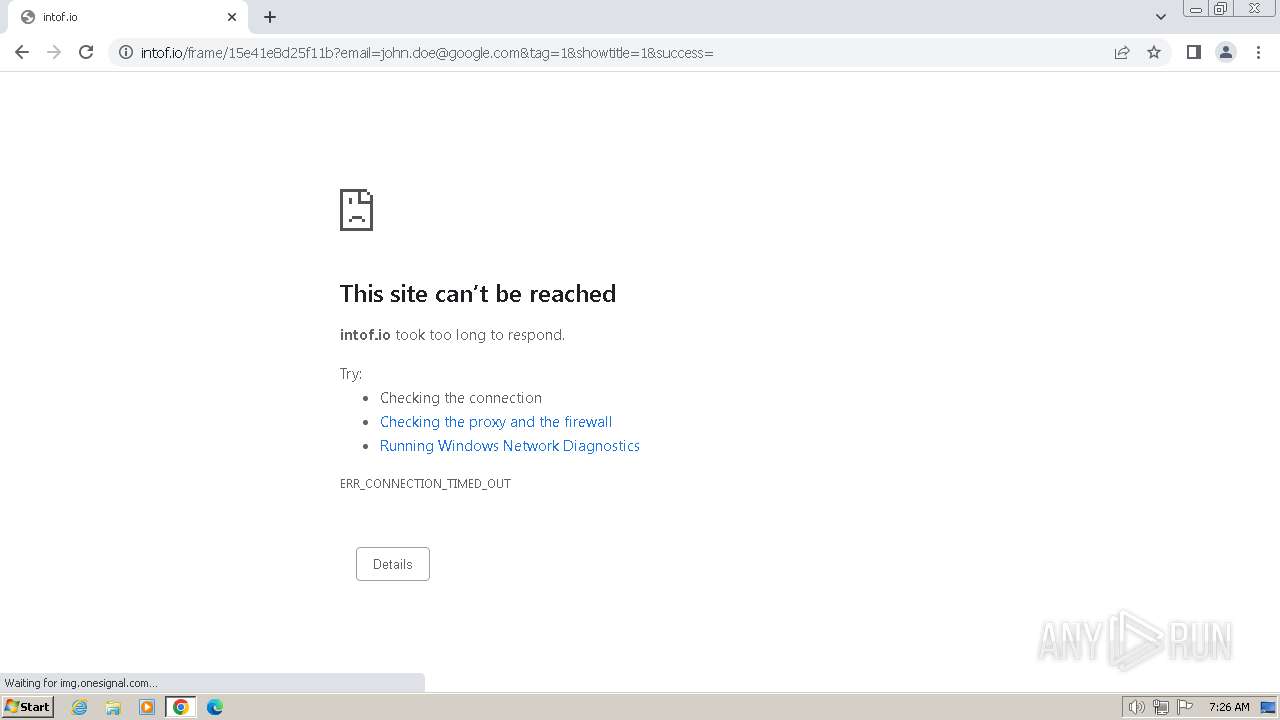Open Running Windows Network Diagnostics link
This screenshot has width=1280, height=720.
pos(510,446)
